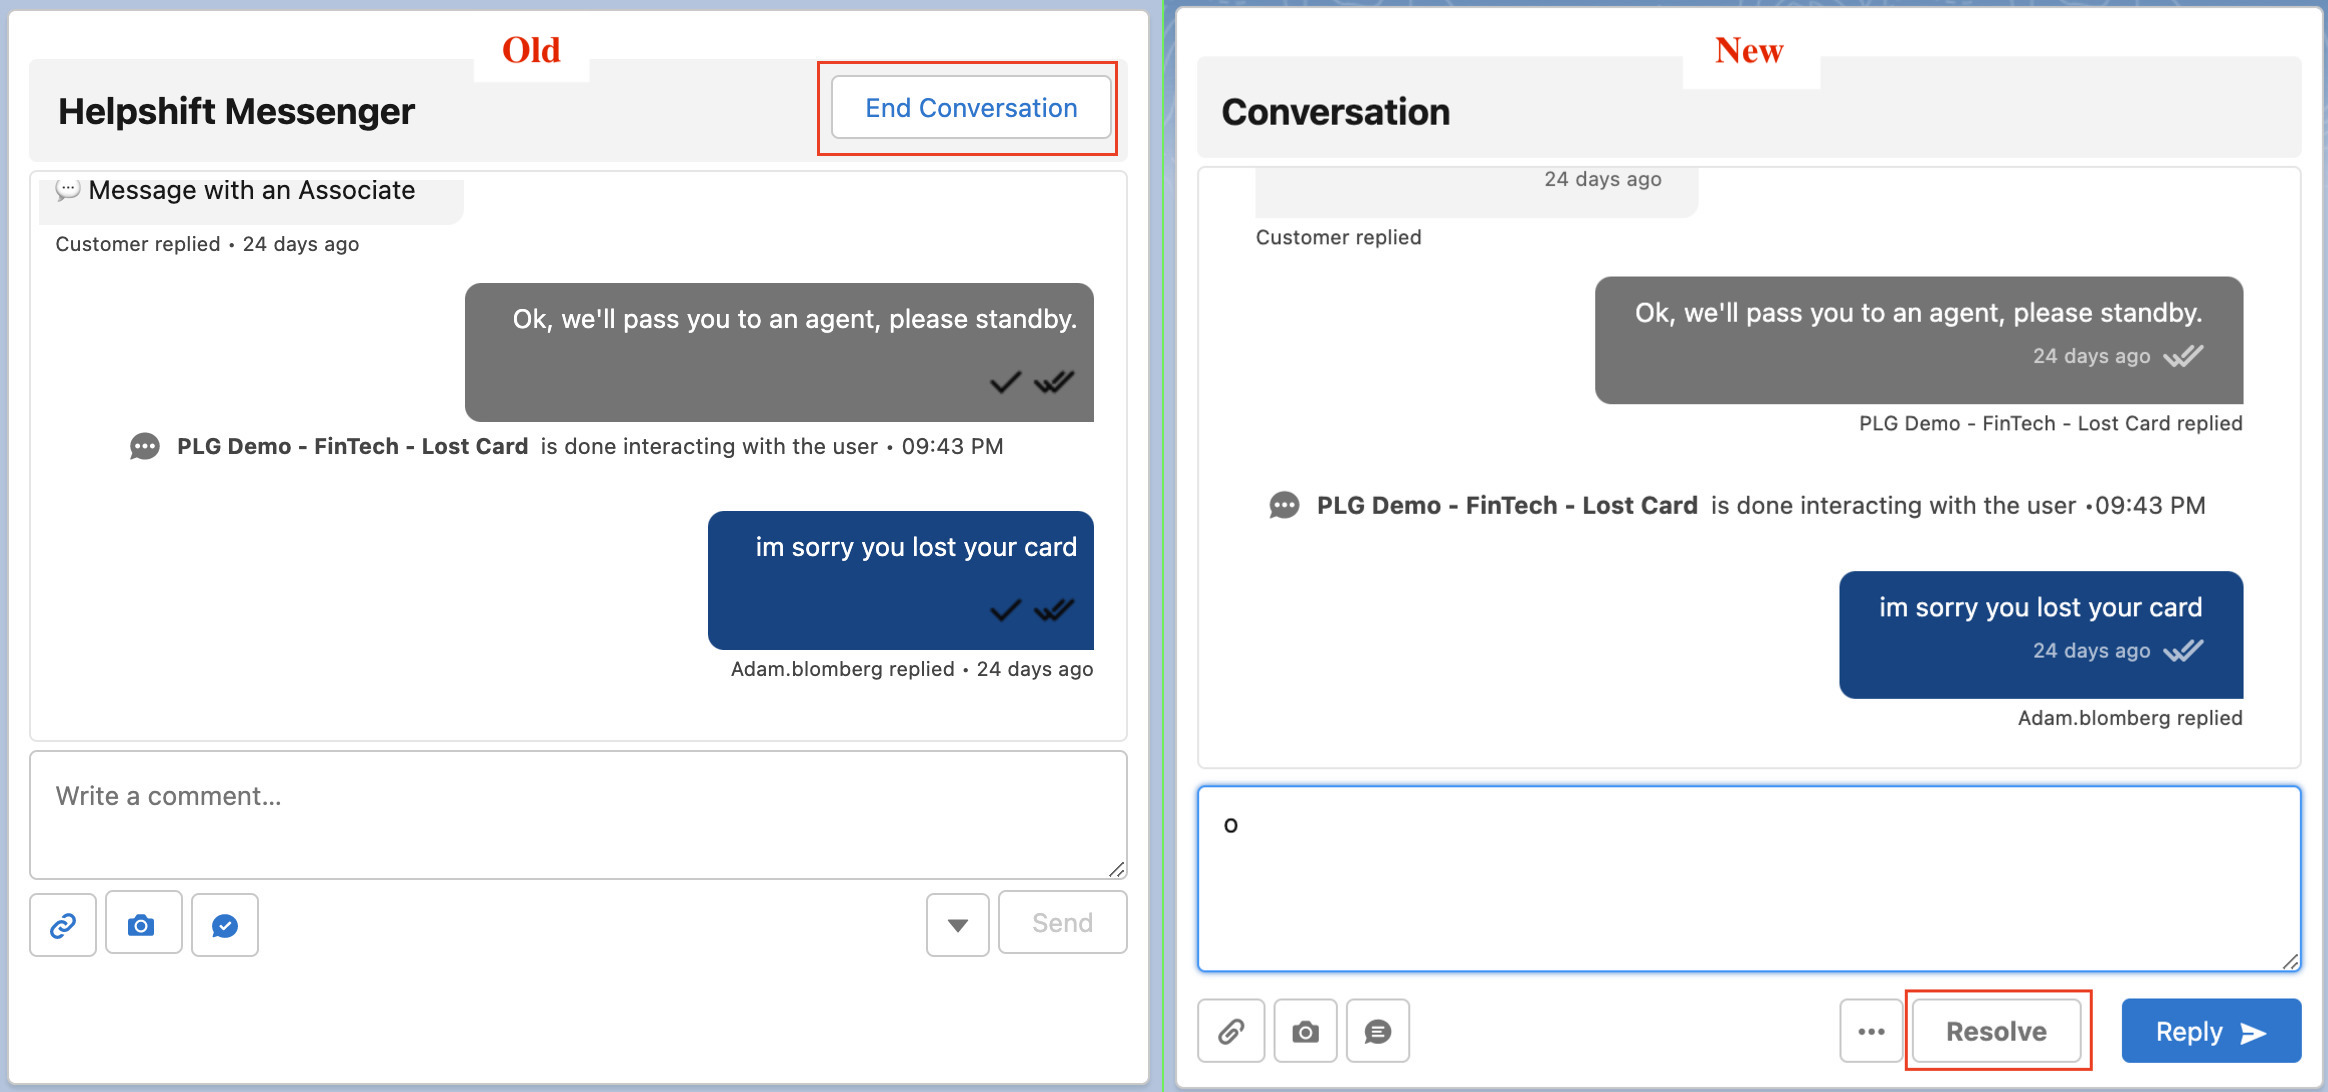This screenshot has height=1092, width=2328.
Task: Click the 'Ok, we'll pass you to an agent' bubble in new view
Action: click(1917, 339)
